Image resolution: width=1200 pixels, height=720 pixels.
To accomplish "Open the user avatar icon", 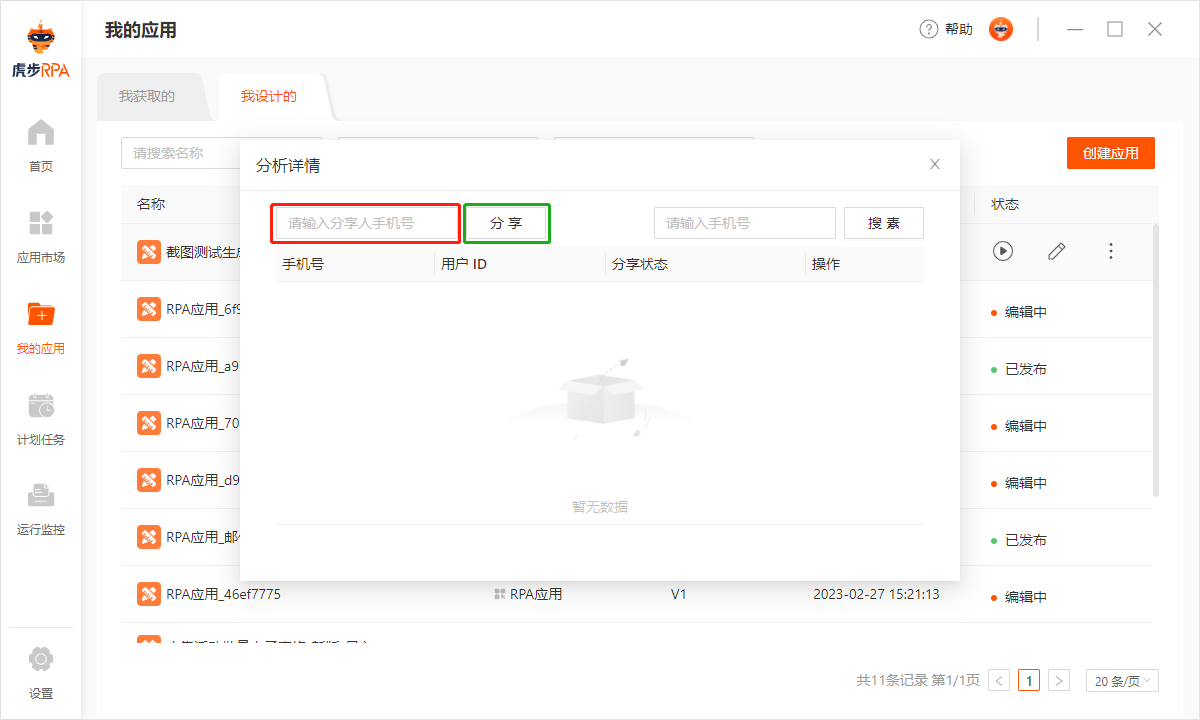I will click(x=1001, y=29).
